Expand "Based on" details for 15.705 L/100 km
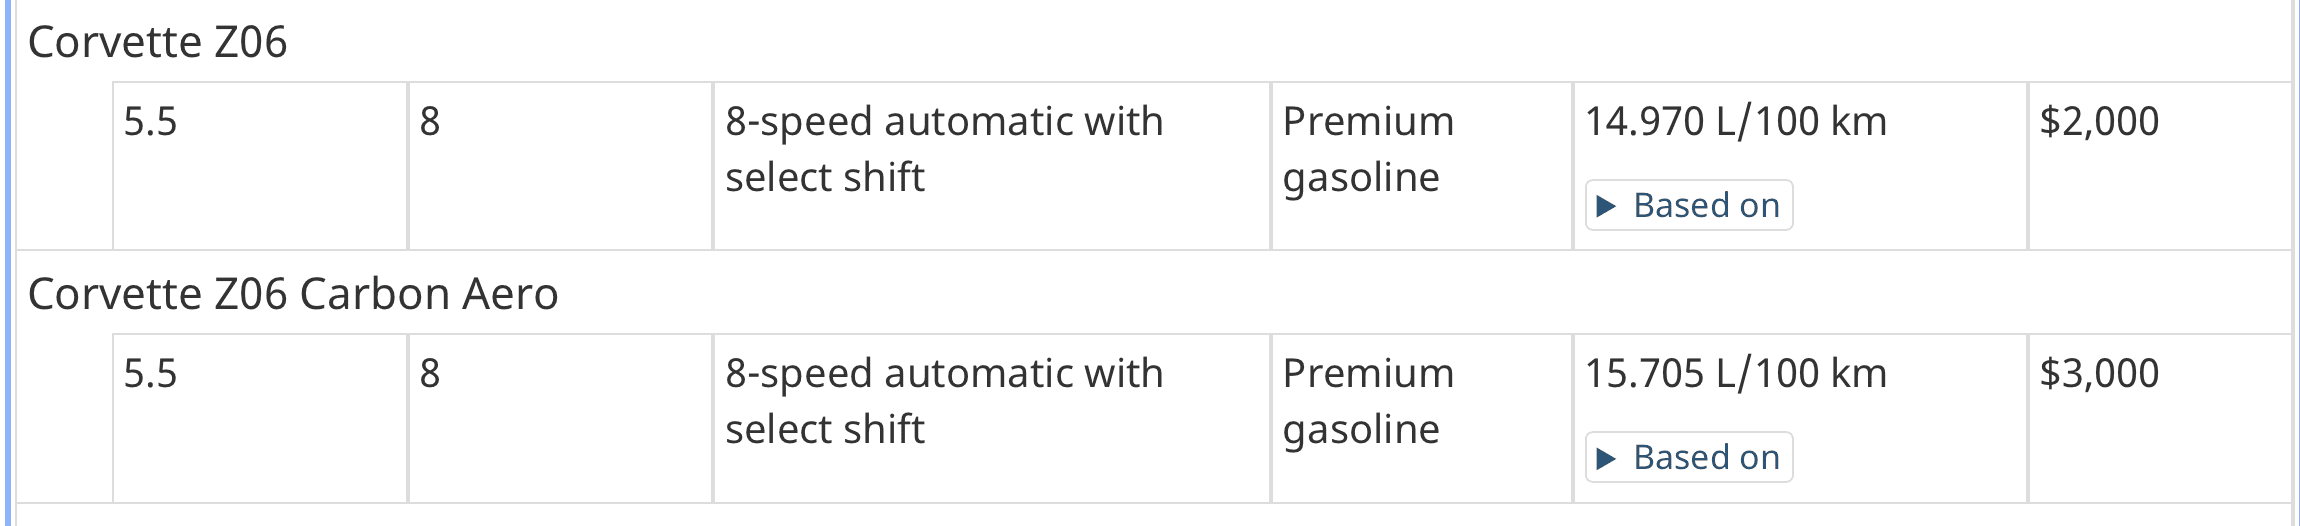The width and height of the screenshot is (2300, 526). point(1705,458)
